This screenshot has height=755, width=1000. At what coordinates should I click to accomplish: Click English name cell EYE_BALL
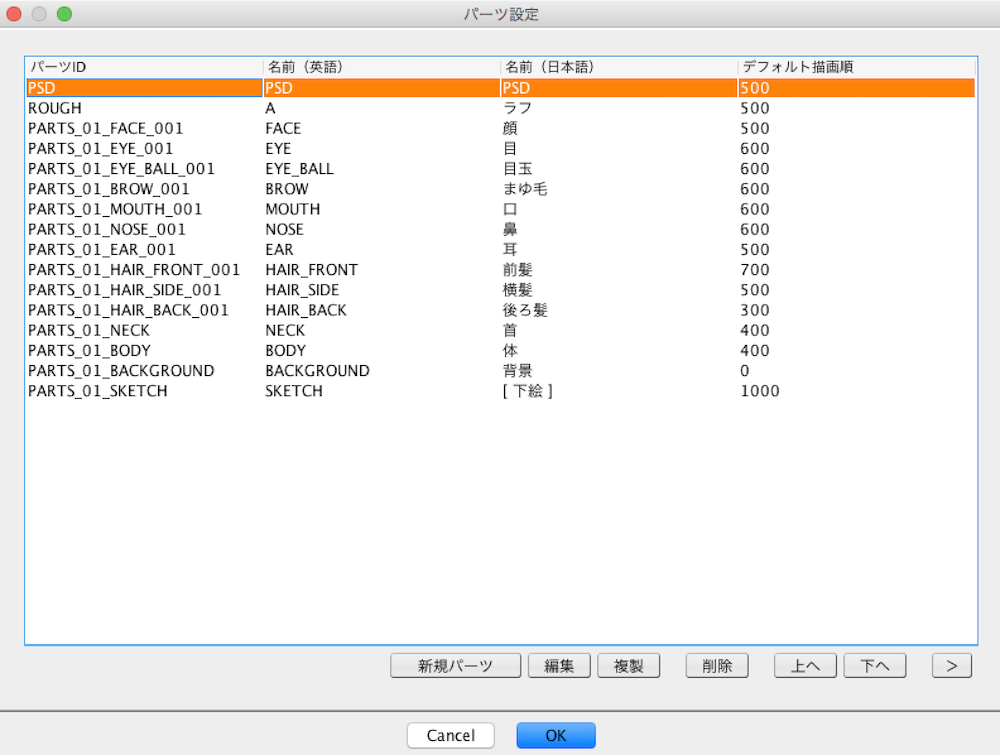pyautogui.click(x=381, y=169)
